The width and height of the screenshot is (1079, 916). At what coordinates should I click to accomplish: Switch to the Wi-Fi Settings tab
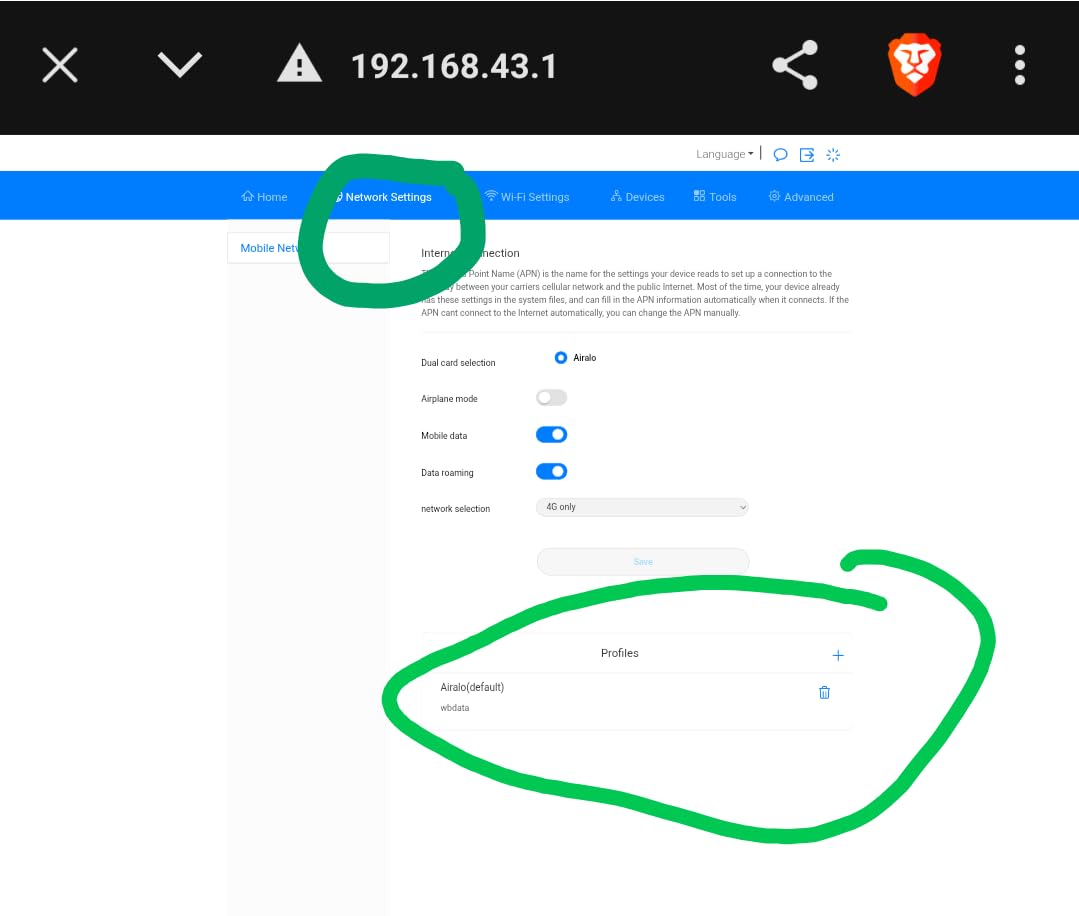(x=527, y=197)
